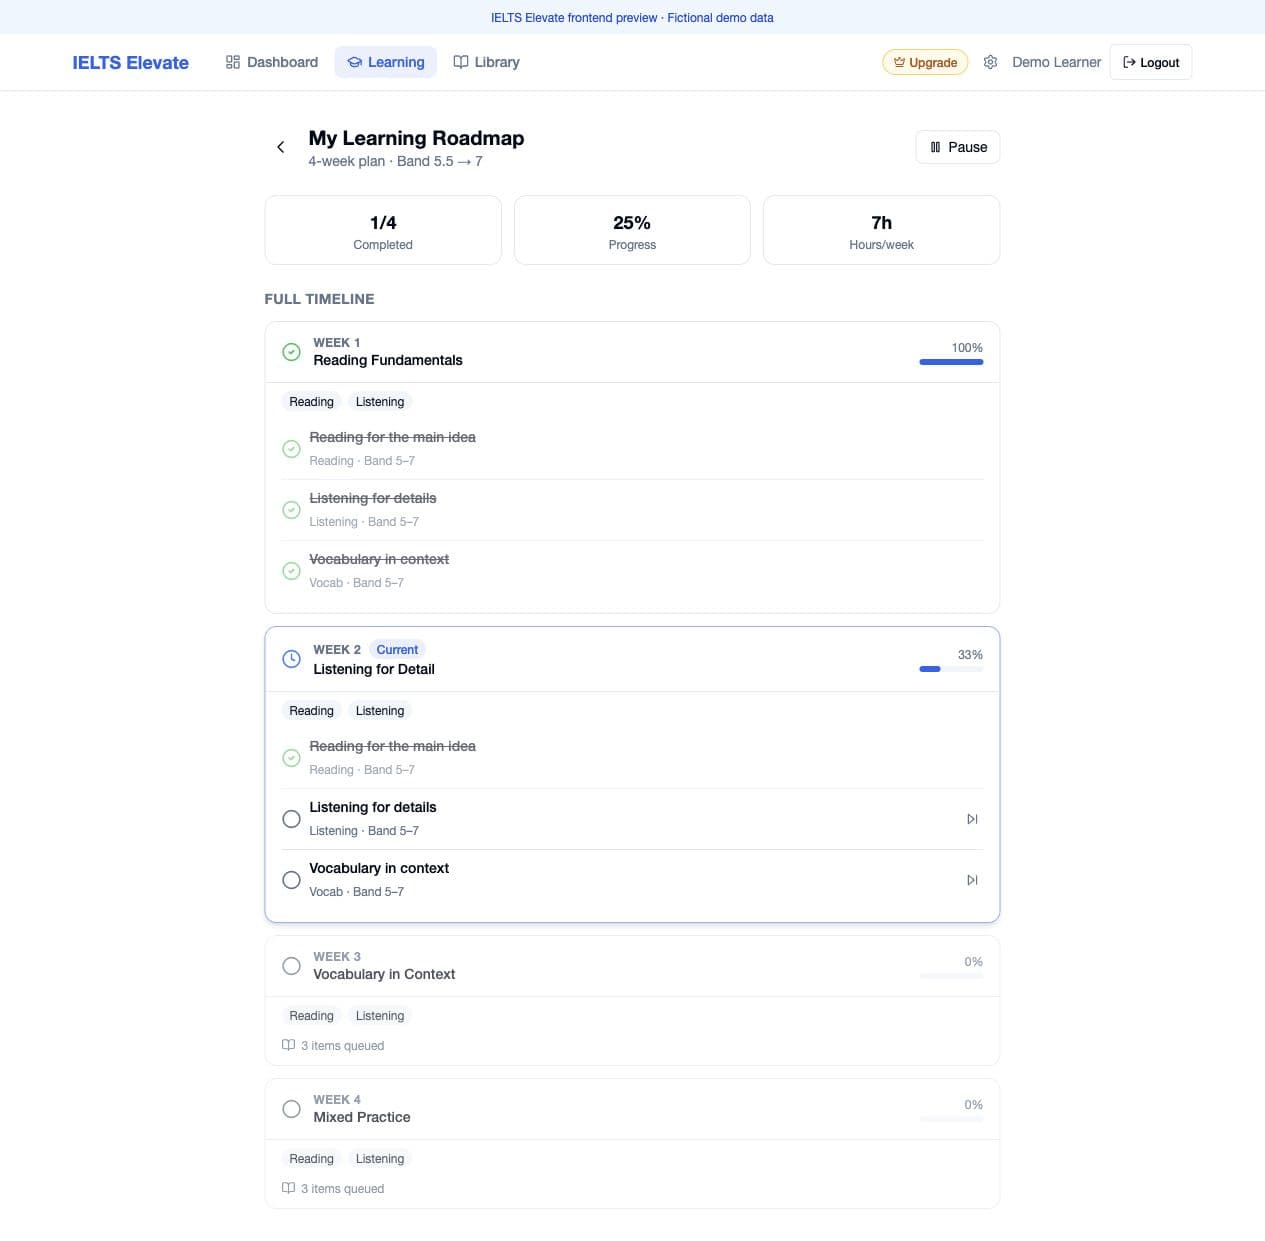
Task: Open the Demo Learner profile
Action: [x=1056, y=62]
